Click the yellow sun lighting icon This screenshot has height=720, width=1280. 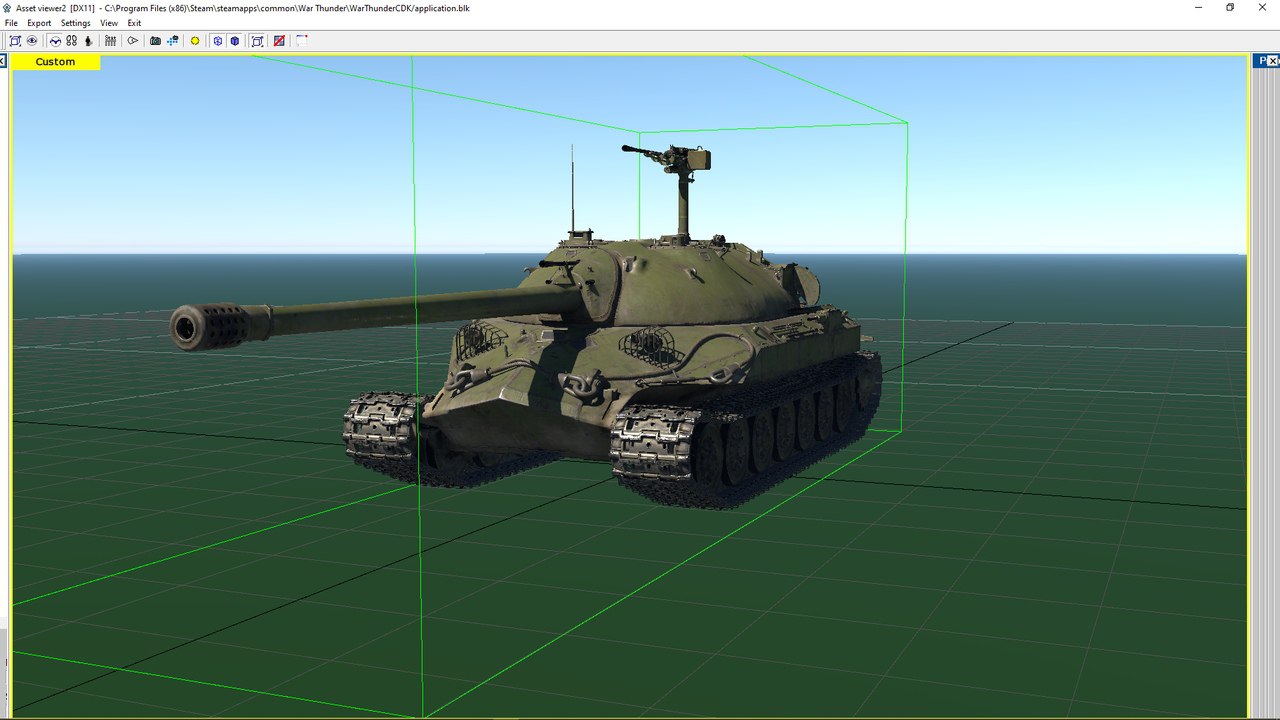(x=195, y=41)
